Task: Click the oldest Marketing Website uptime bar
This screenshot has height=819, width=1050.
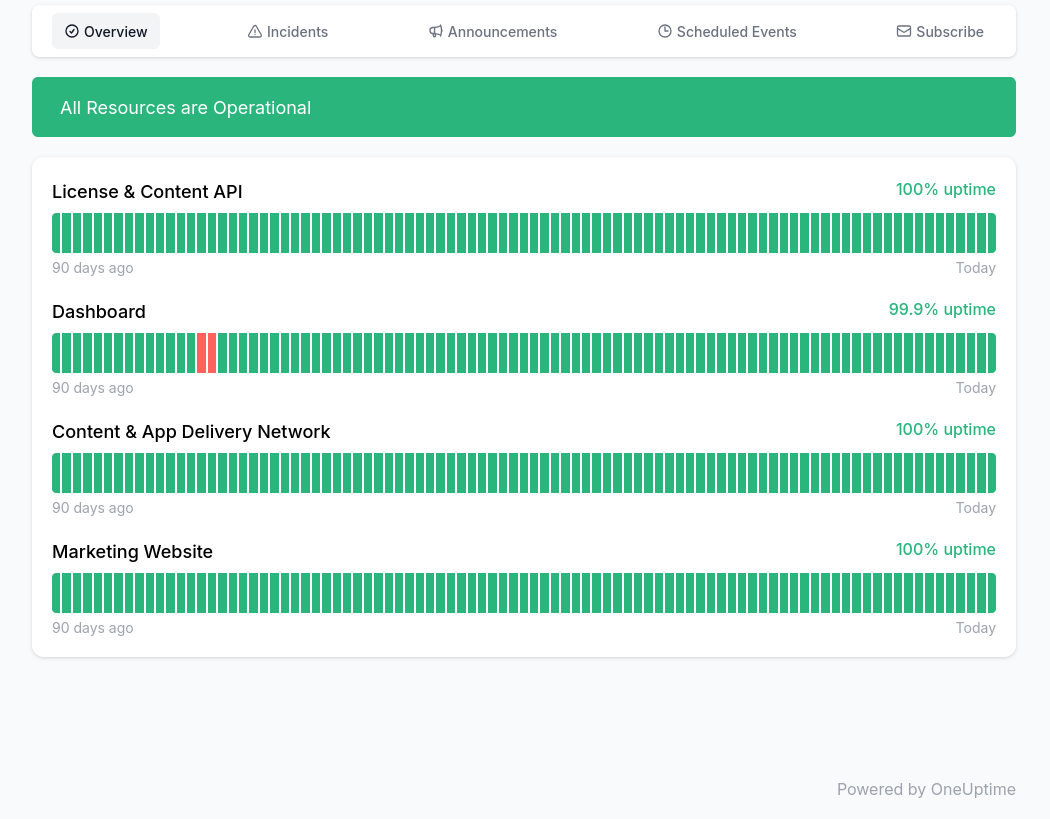Action: [x=57, y=593]
